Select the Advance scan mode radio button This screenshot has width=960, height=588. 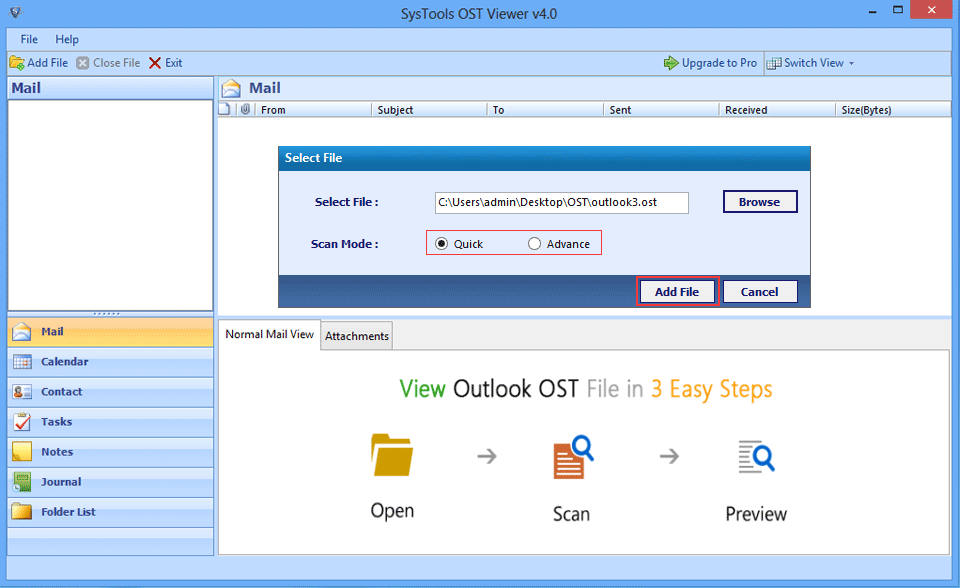[534, 244]
